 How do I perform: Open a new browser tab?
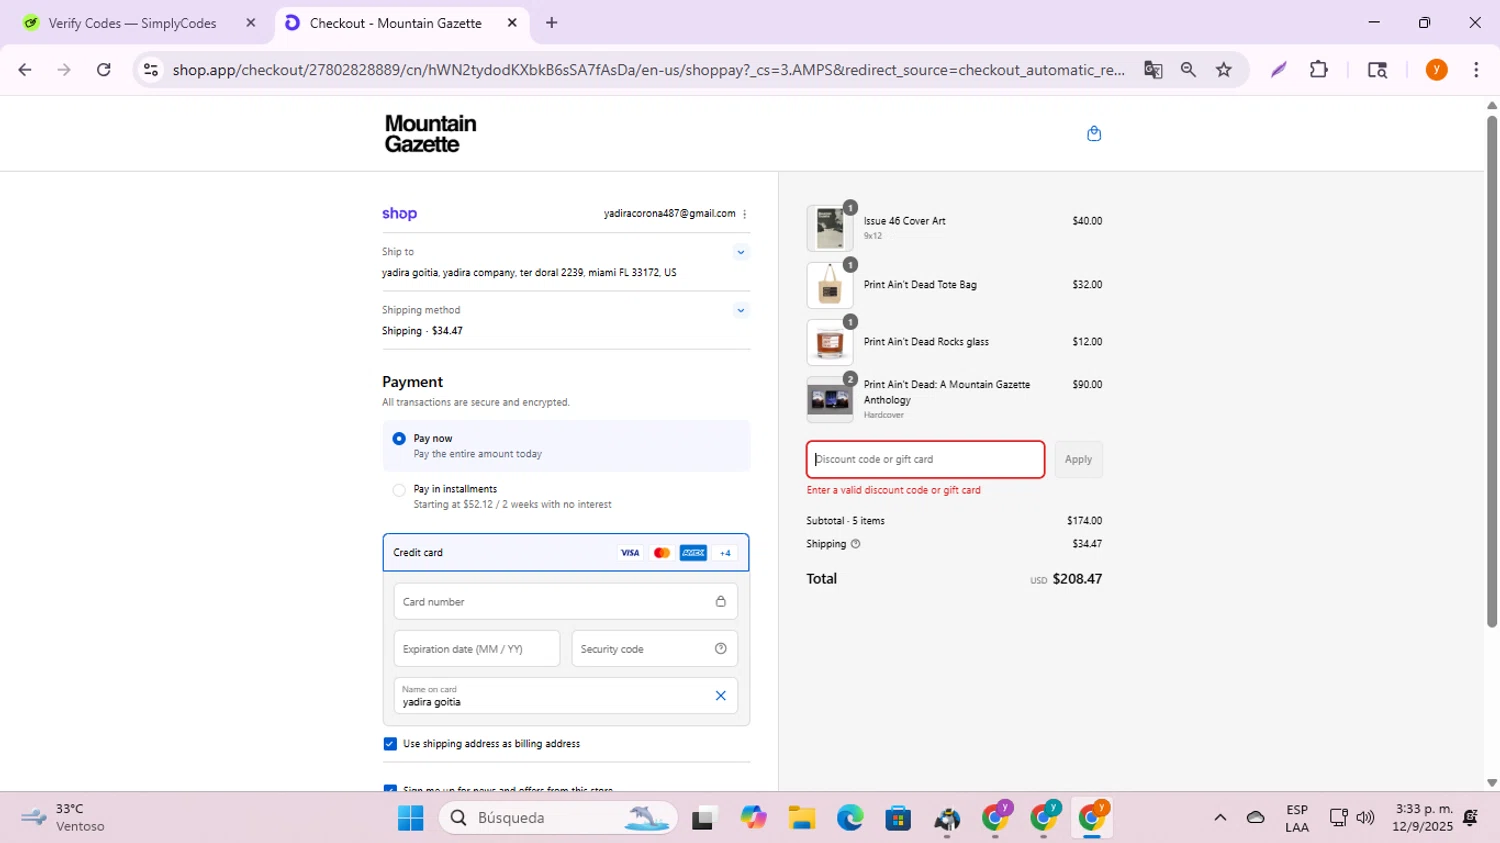[x=551, y=23]
